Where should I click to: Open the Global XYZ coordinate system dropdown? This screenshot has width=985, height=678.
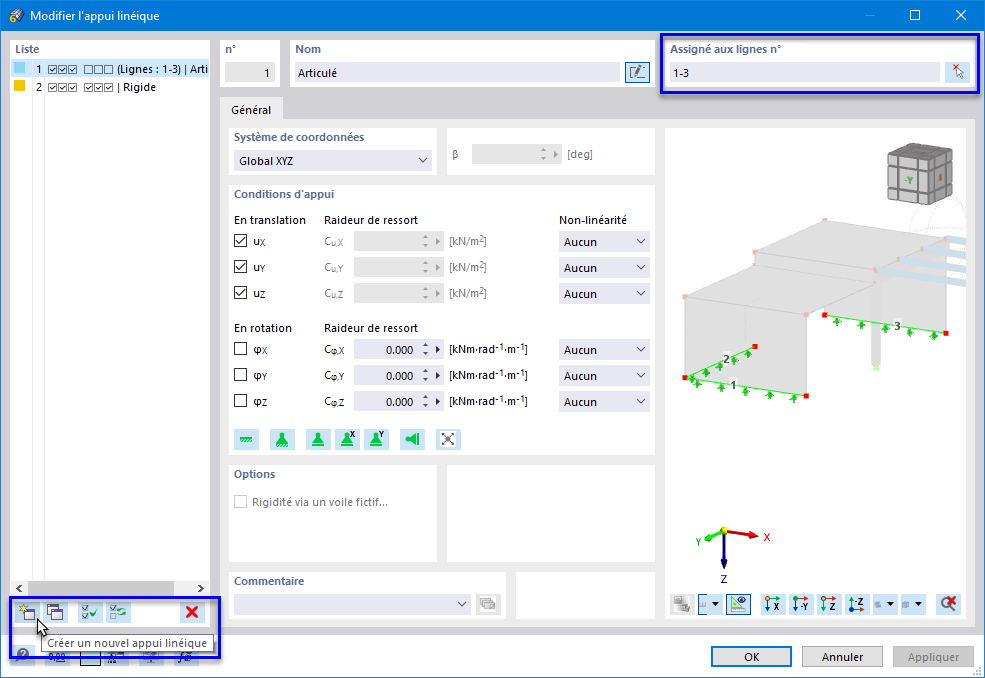pos(332,161)
